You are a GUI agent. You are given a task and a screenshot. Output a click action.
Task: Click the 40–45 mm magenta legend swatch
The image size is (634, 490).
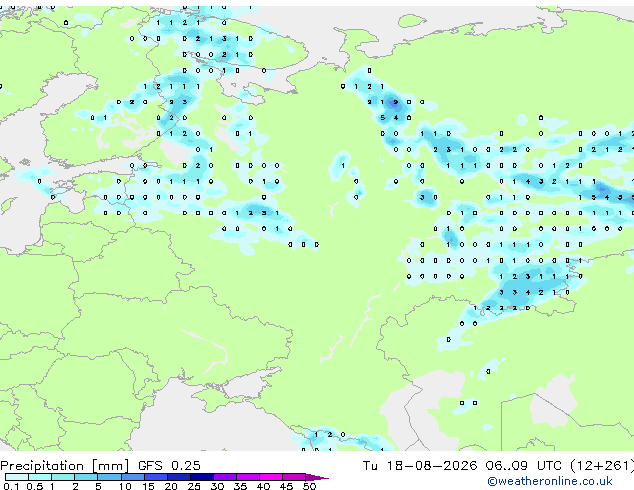click(x=271, y=477)
